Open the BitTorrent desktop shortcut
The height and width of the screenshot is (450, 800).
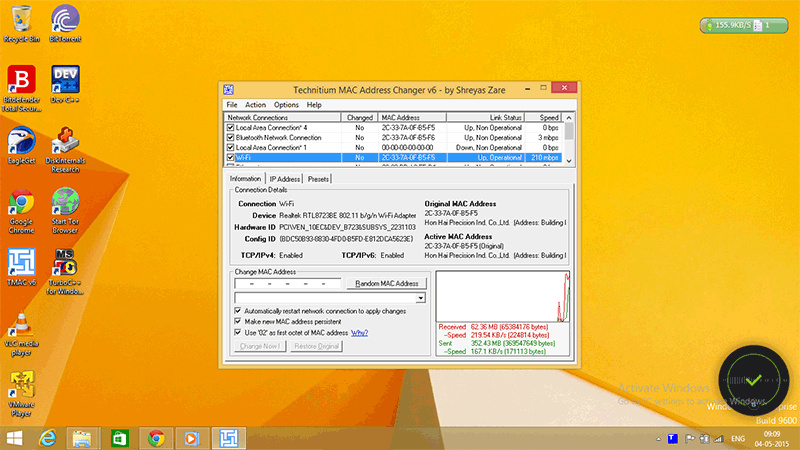tap(65, 21)
